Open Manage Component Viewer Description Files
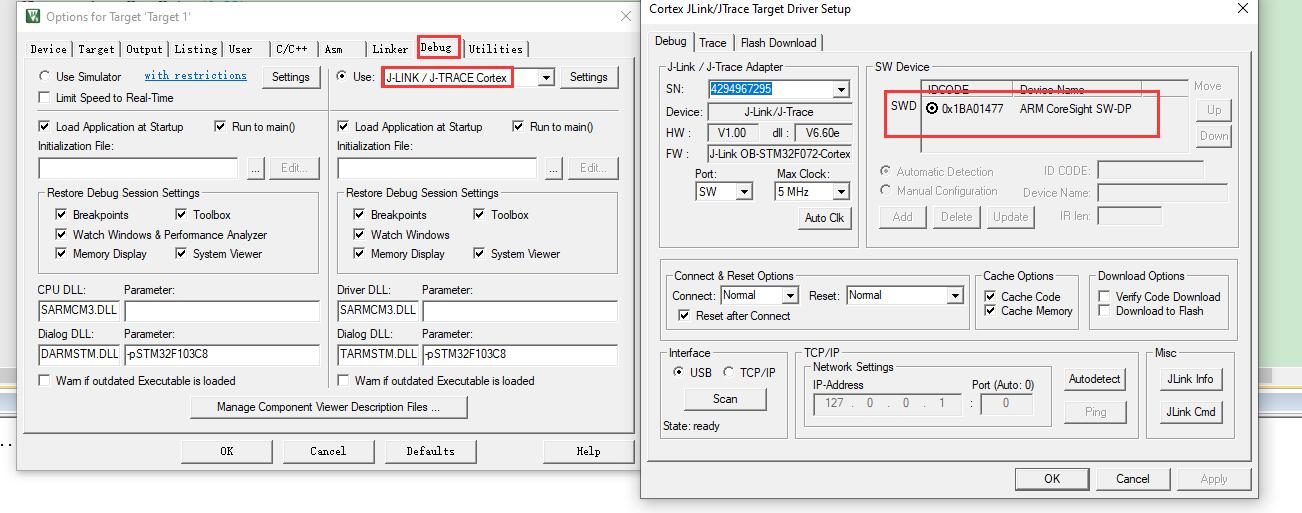The image size is (1302, 513). click(x=328, y=407)
